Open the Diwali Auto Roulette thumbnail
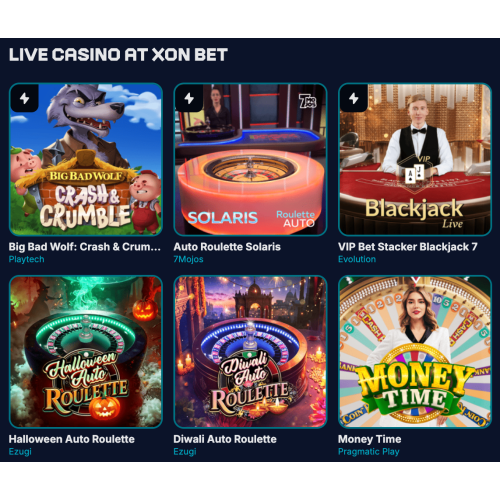Image resolution: width=500 pixels, height=500 pixels. coord(250,352)
